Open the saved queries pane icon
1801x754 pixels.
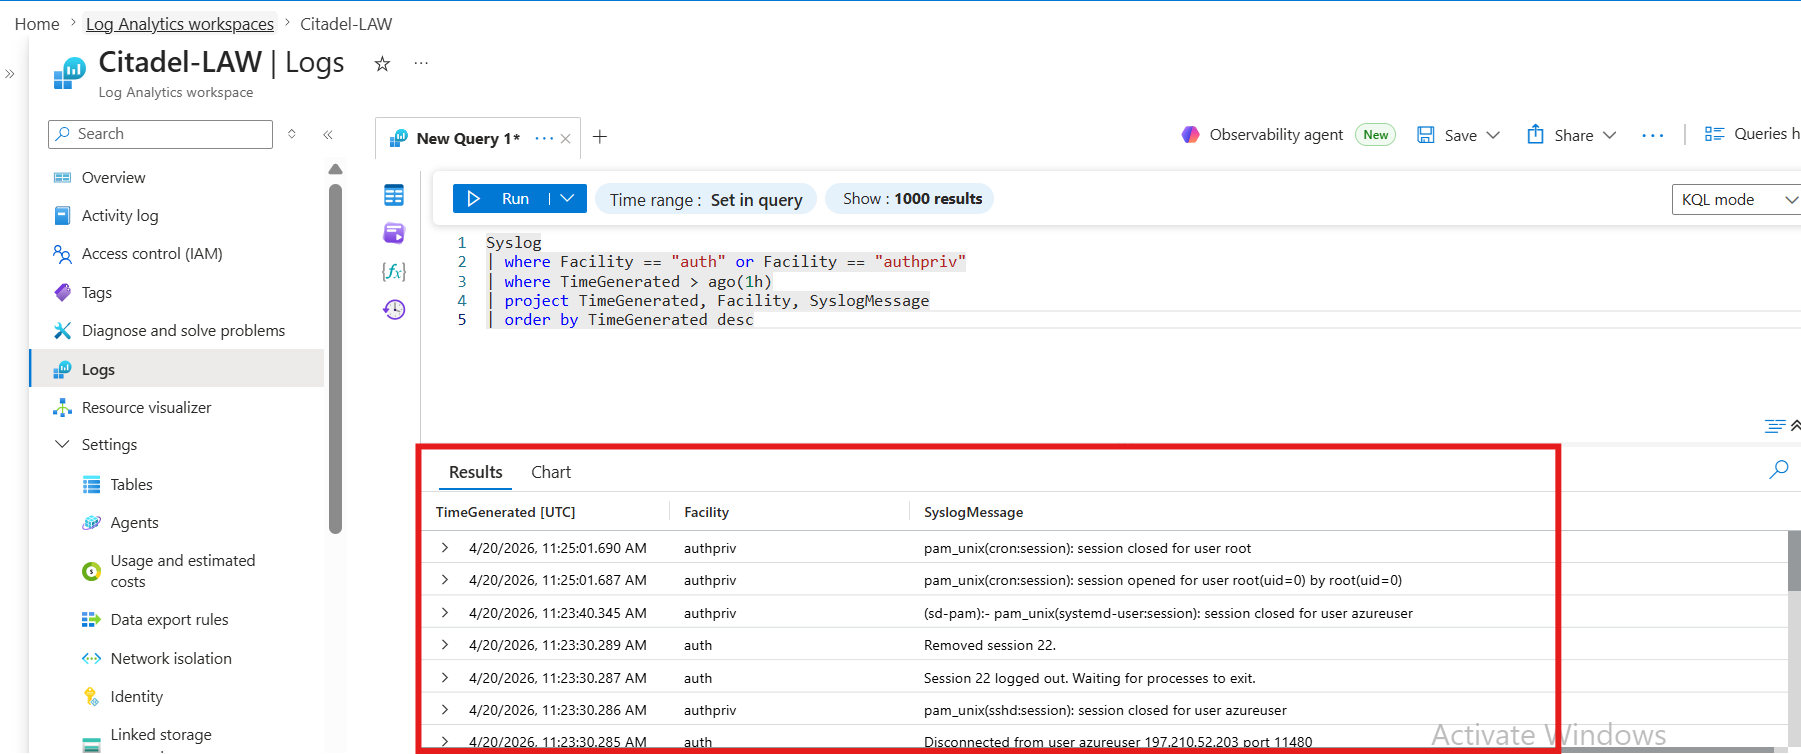tap(394, 233)
